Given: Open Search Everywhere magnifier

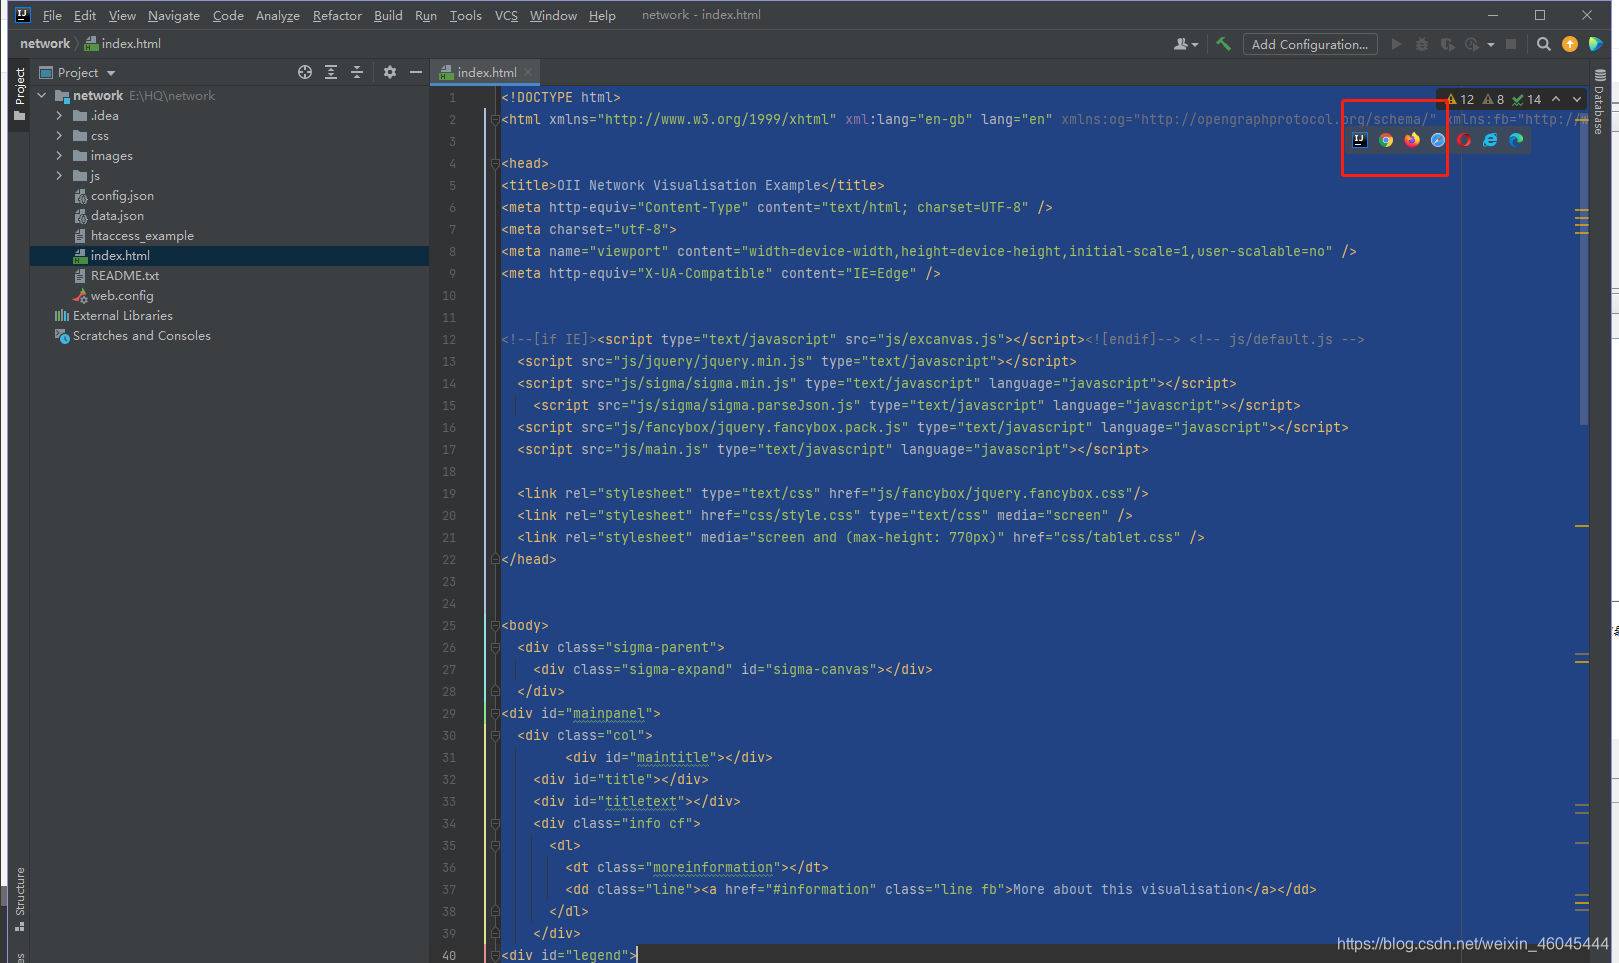Looking at the screenshot, I should coord(1544,44).
